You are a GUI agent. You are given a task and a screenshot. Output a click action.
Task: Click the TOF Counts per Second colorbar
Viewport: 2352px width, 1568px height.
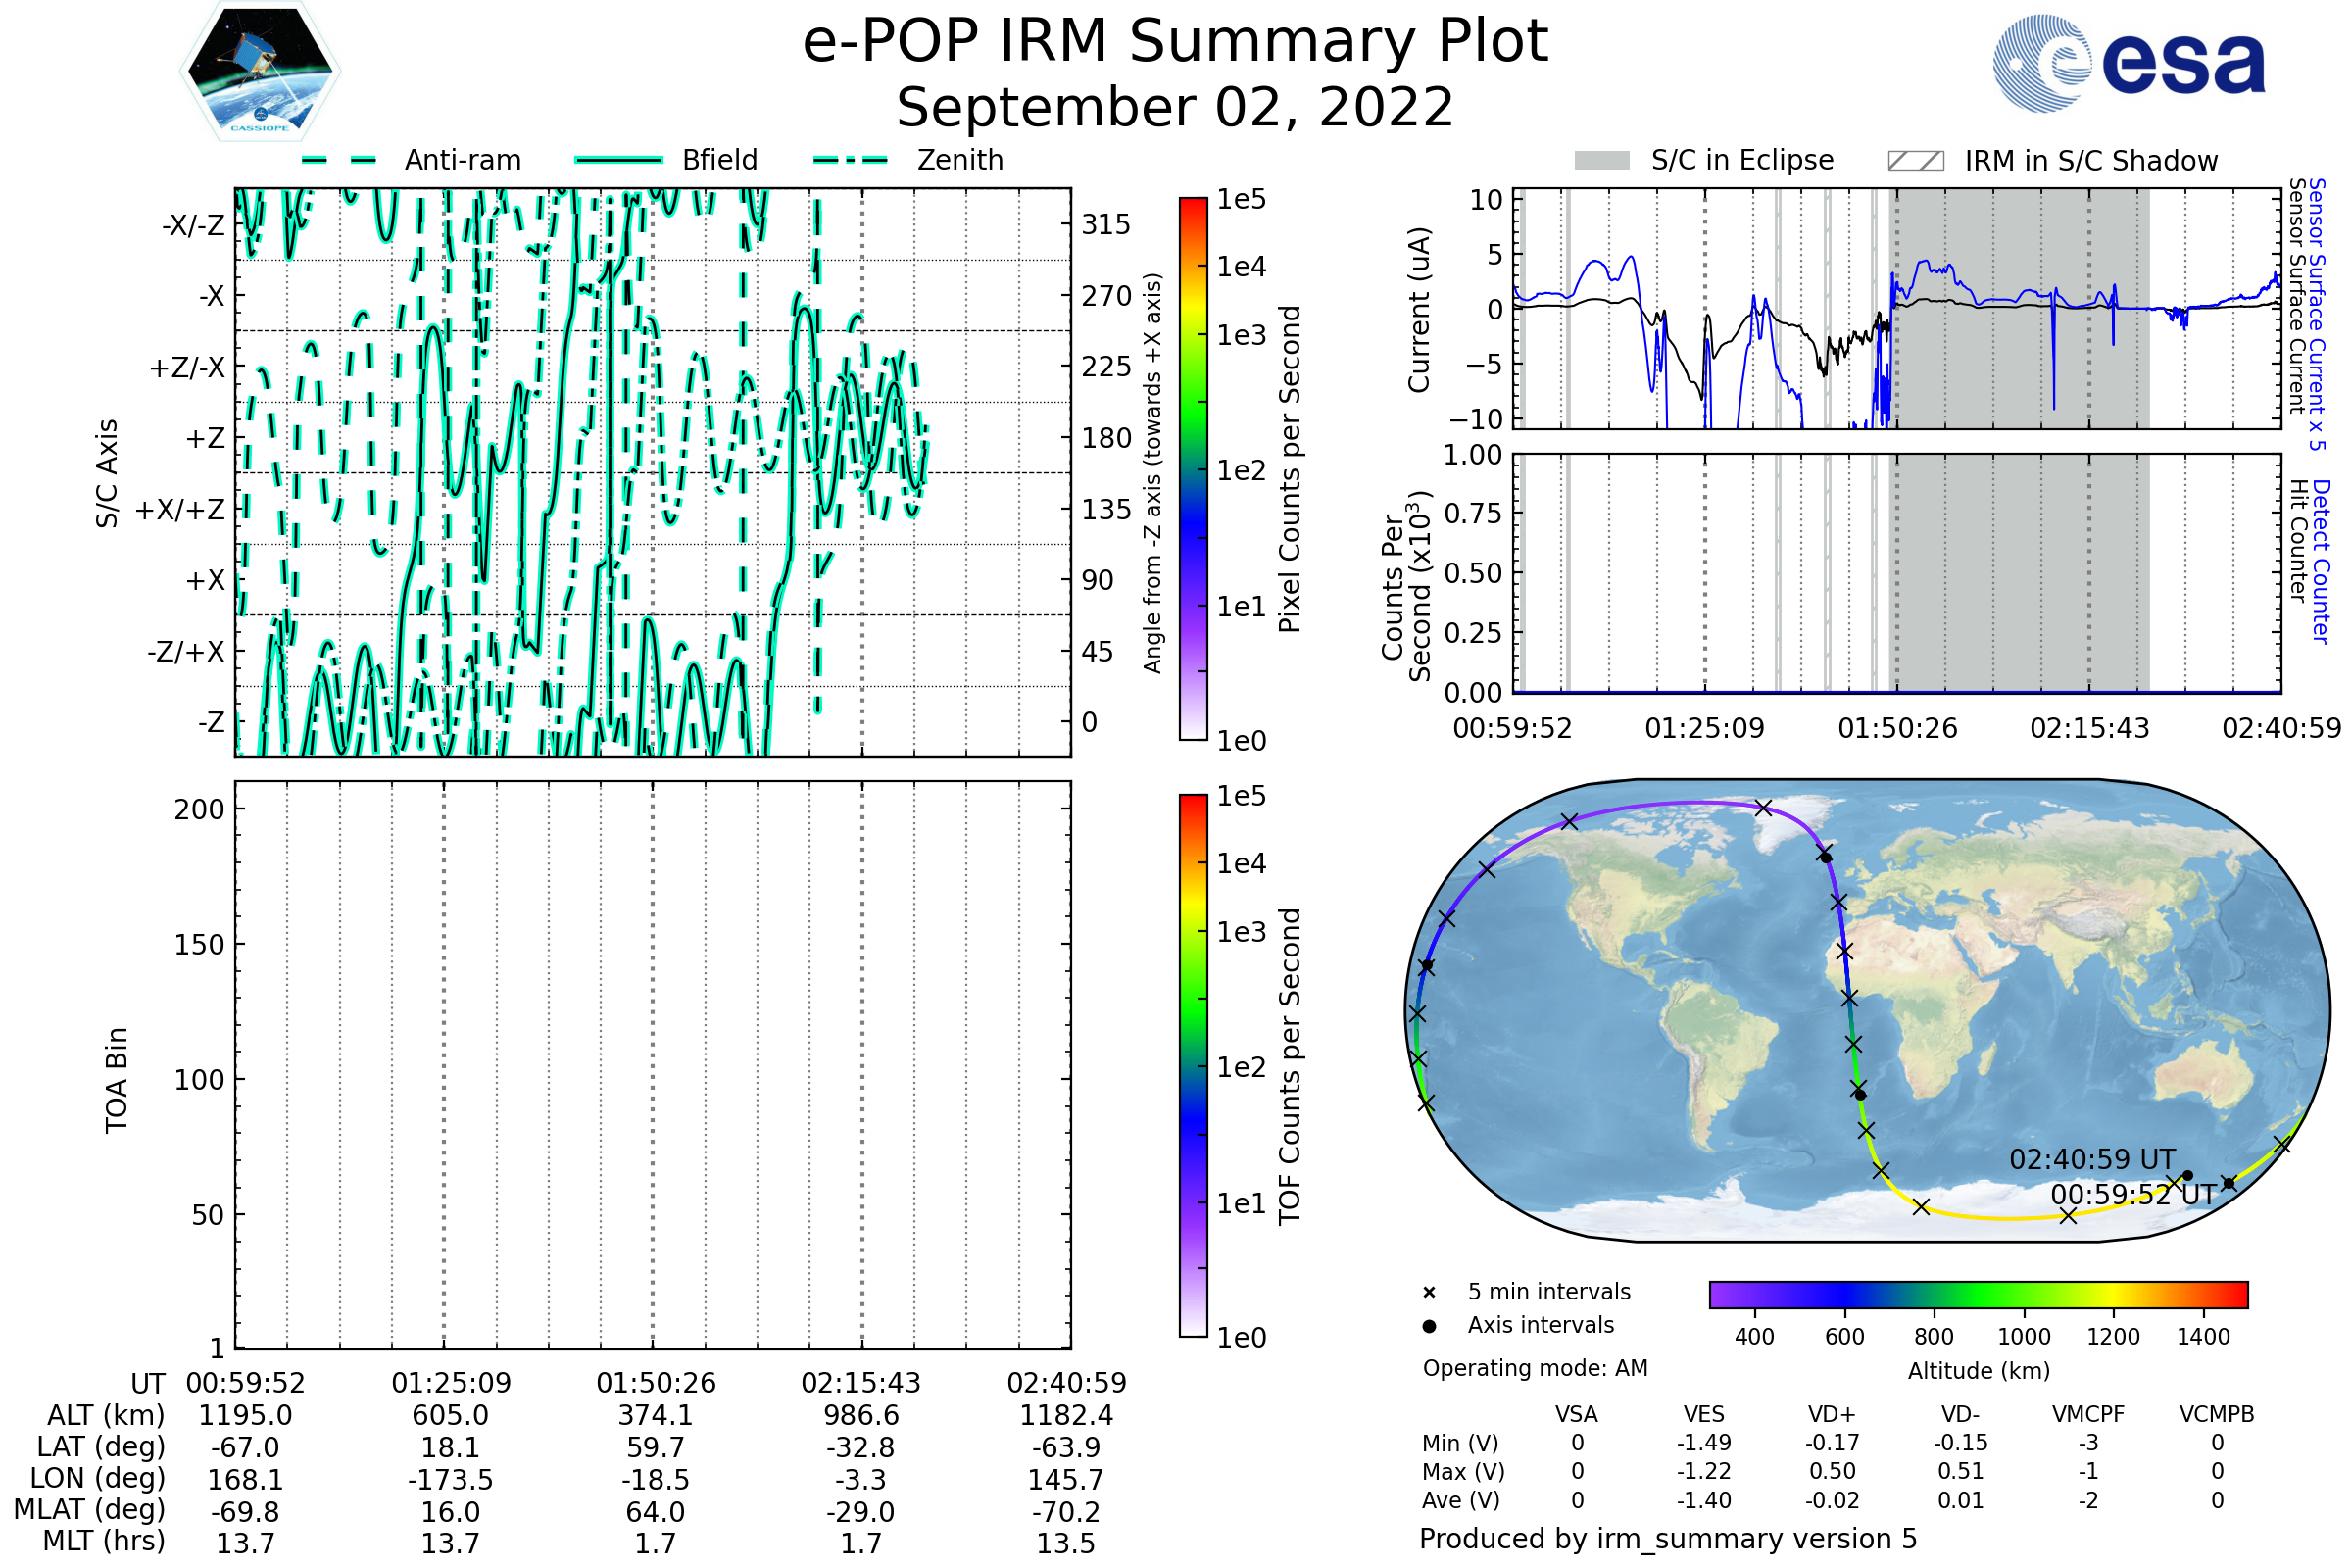(x=1193, y=1065)
